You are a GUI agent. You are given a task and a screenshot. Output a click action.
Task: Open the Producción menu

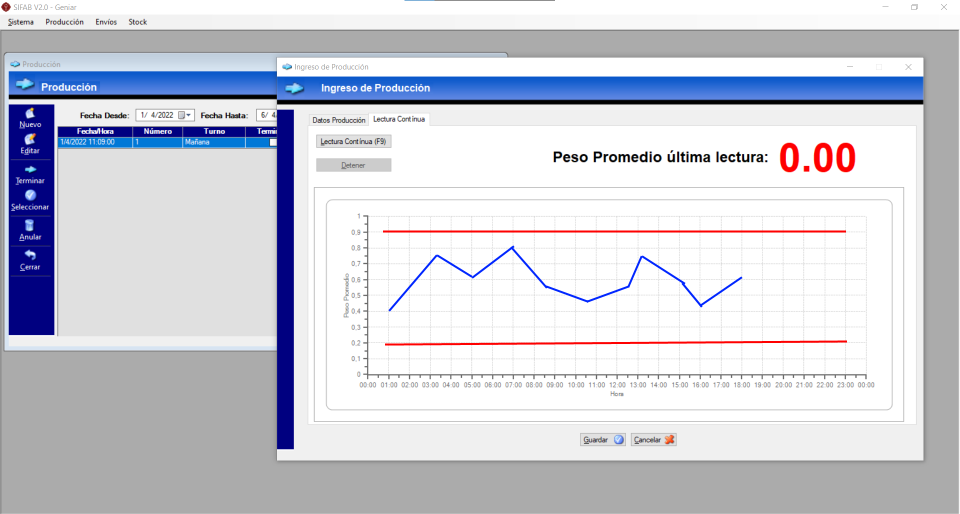click(x=64, y=22)
